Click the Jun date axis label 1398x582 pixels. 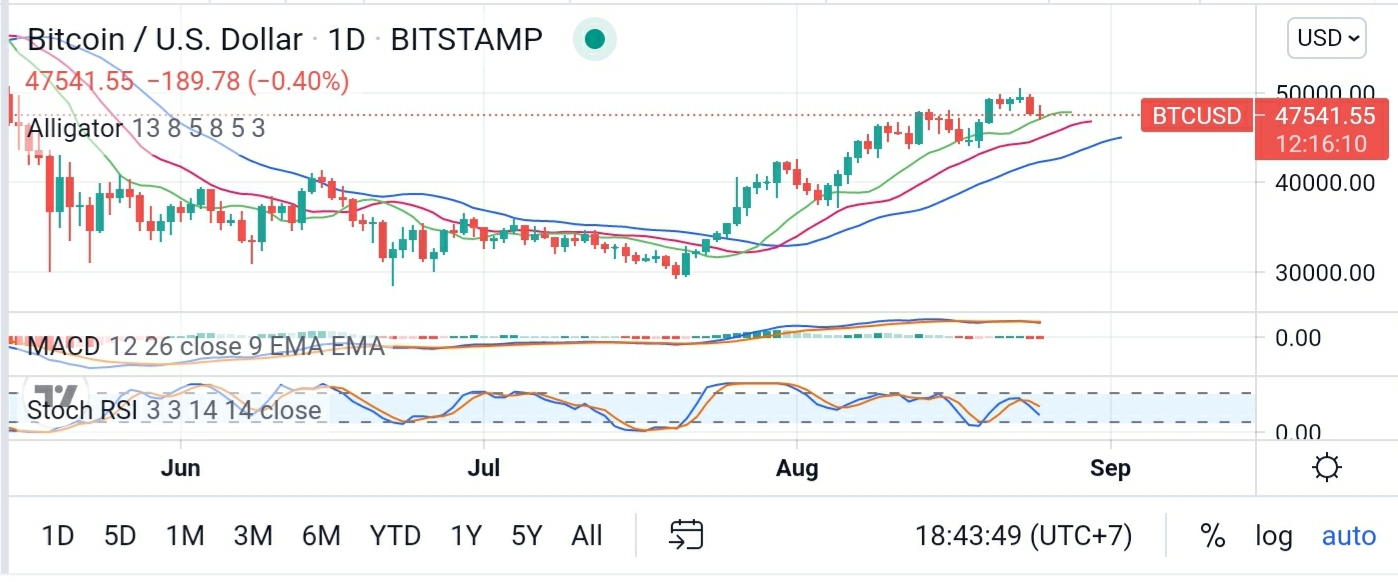click(x=181, y=467)
